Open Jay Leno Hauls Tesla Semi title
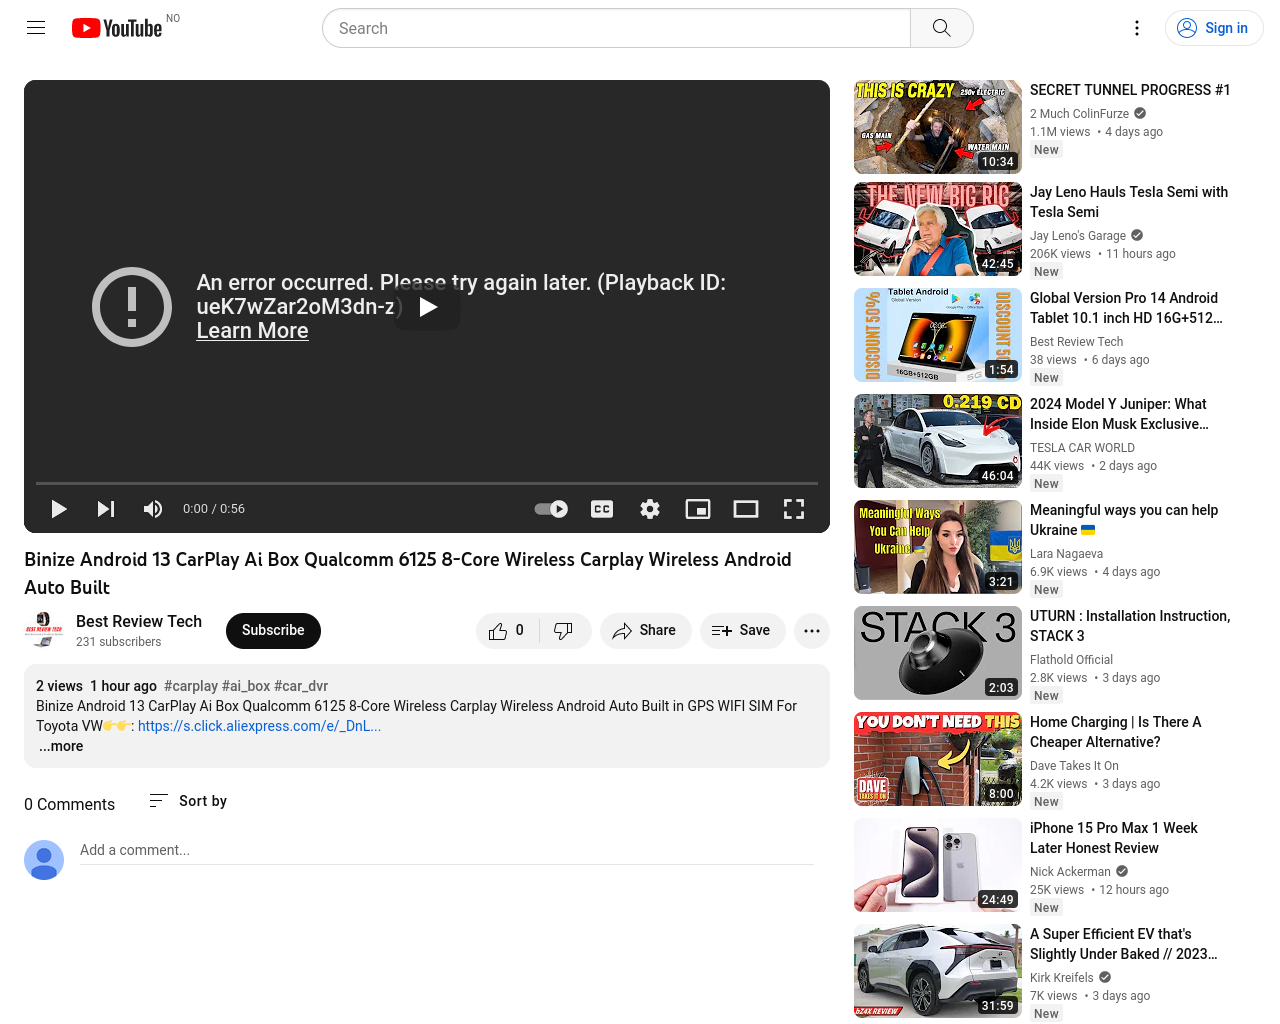This screenshot has width=1280, height=1024. (x=1129, y=202)
